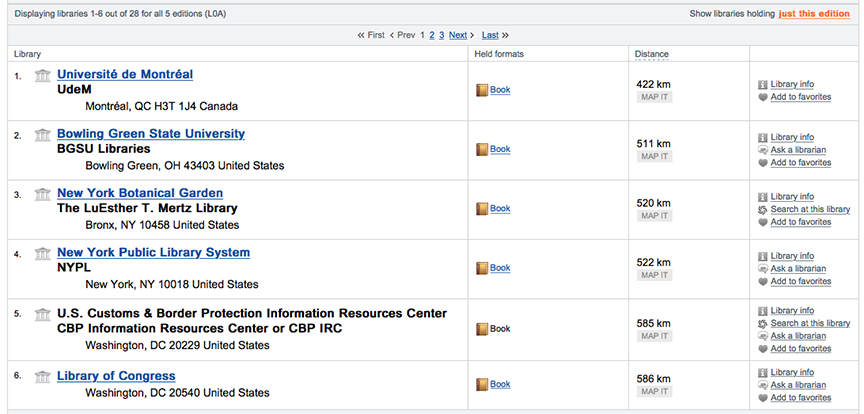Go to results page 2
The width and height of the screenshot is (864, 414).
pyautogui.click(x=432, y=35)
